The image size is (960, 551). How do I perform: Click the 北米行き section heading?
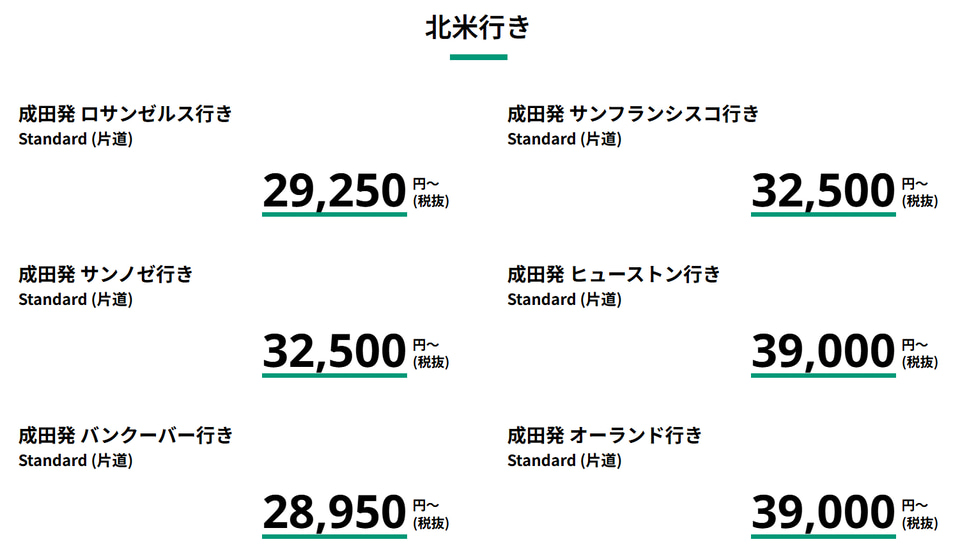point(478,28)
